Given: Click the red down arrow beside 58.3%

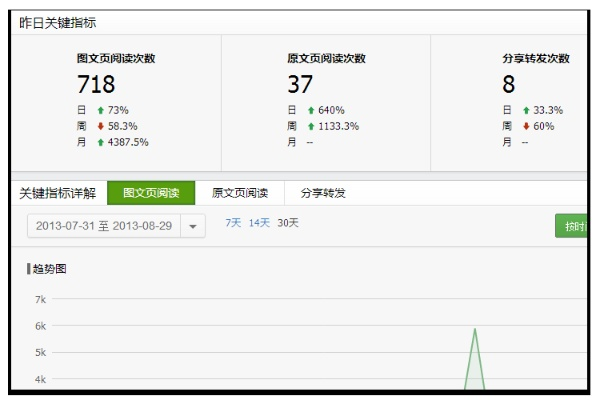Looking at the screenshot, I should coord(101,126).
